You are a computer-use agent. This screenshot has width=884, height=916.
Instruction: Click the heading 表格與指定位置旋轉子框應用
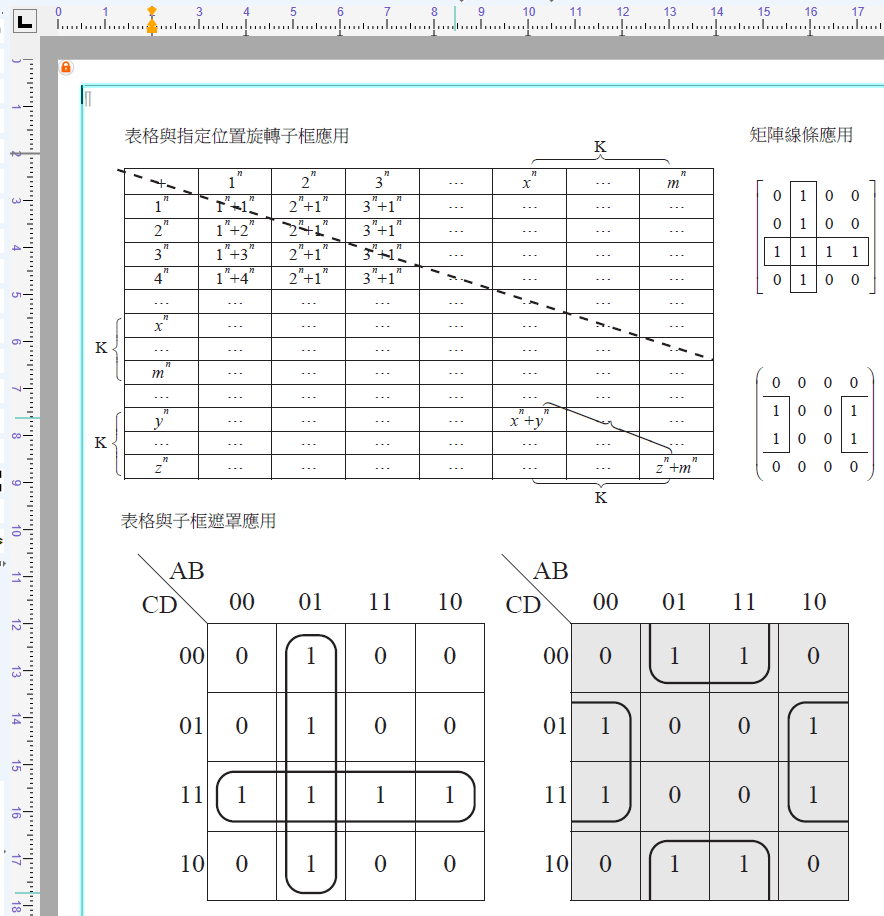pyautogui.click(x=237, y=136)
